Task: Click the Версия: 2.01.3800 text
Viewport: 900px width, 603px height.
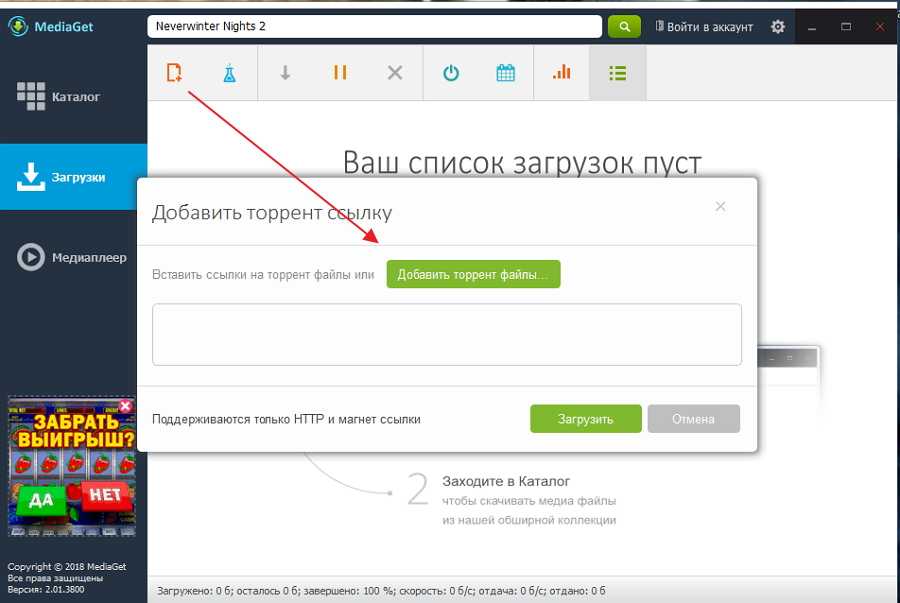Action: [46, 589]
